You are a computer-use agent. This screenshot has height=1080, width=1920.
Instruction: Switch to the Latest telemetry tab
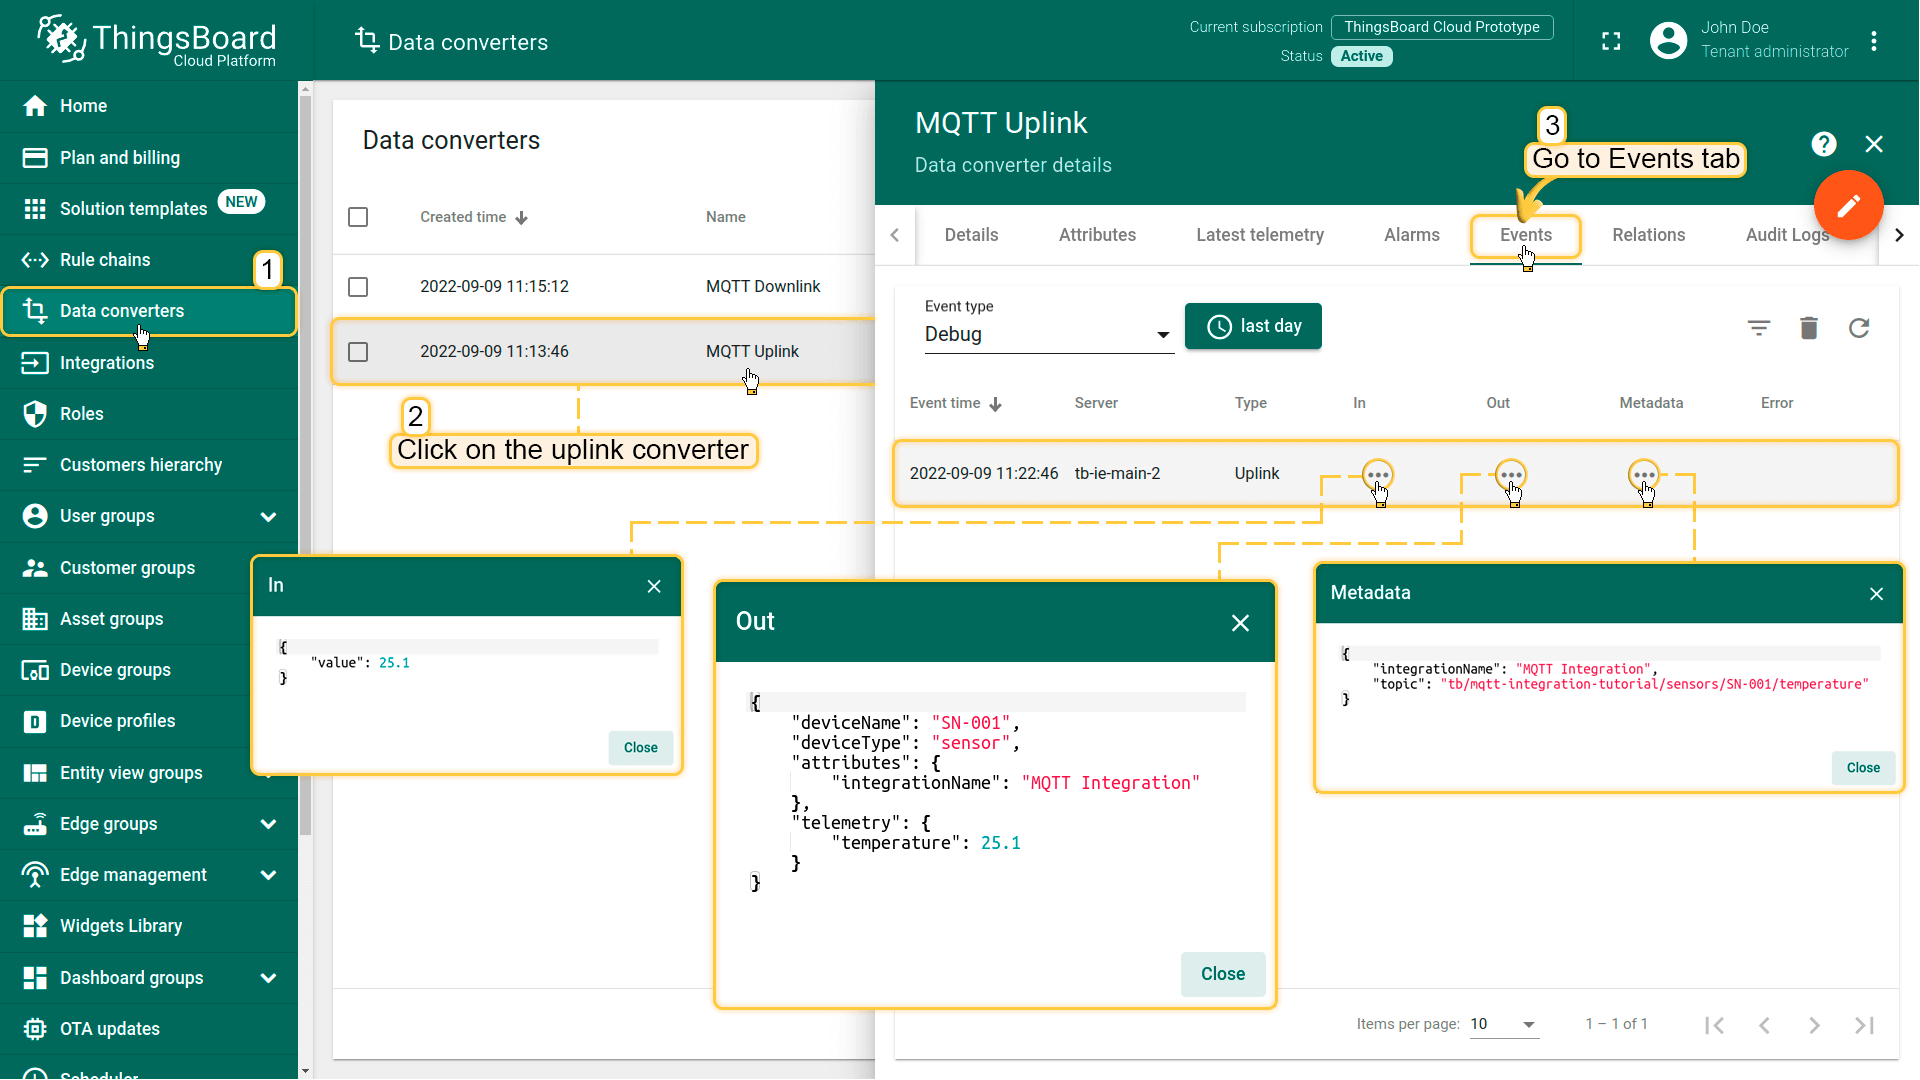pos(1260,235)
